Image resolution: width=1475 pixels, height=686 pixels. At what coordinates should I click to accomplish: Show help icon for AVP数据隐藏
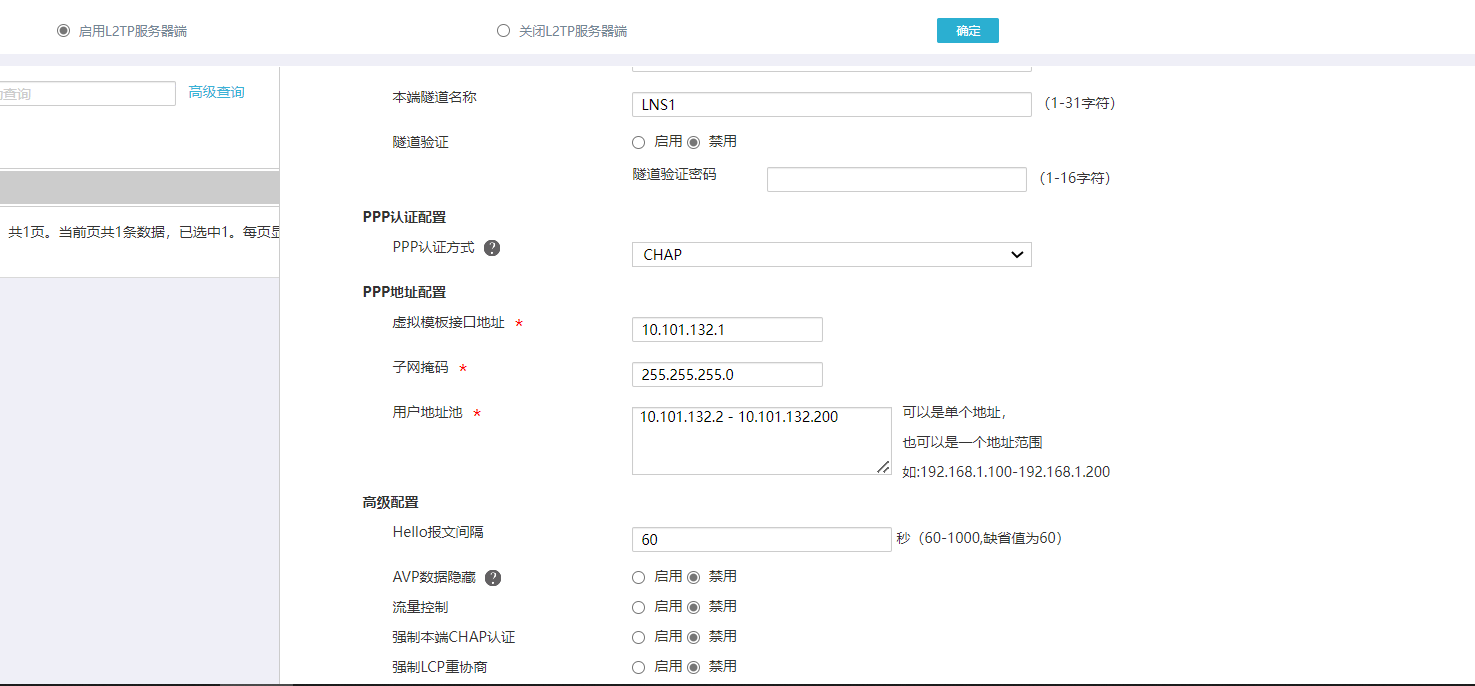click(x=492, y=578)
